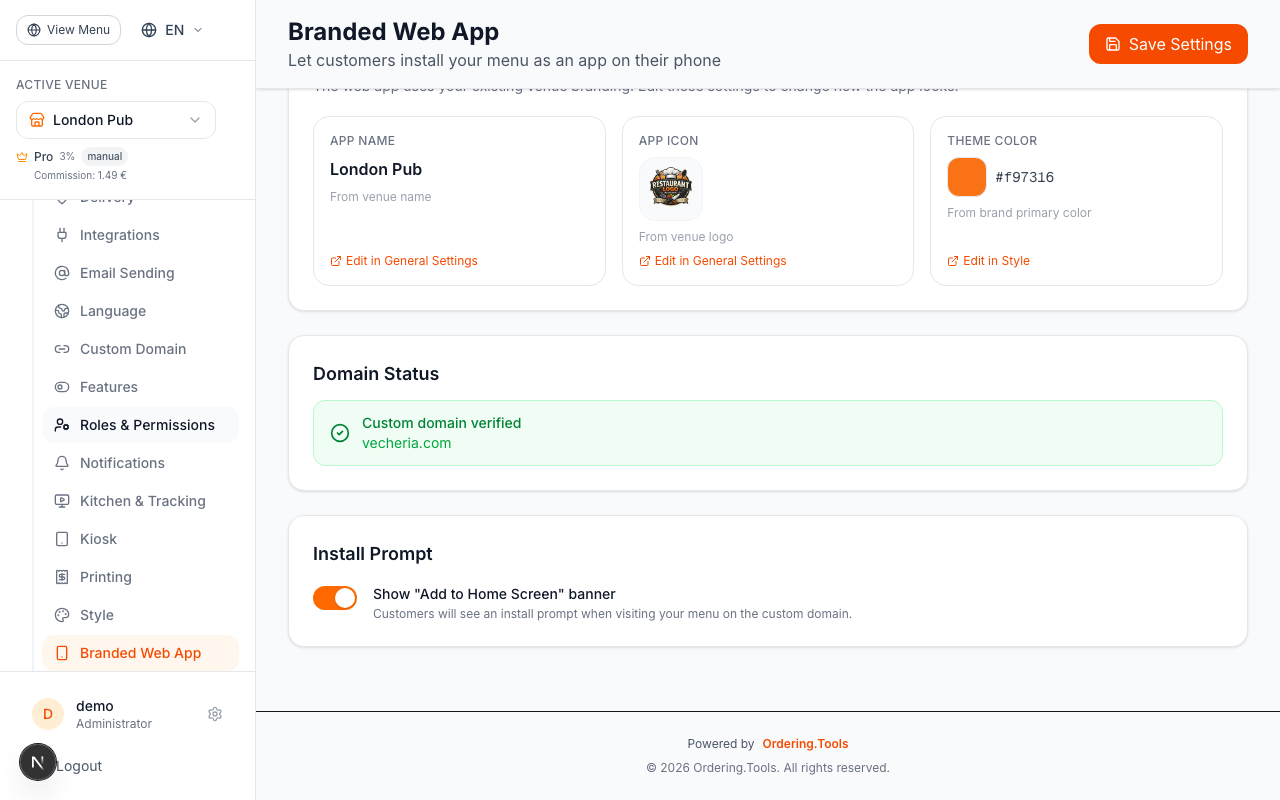Screen dimensions: 1280x800
Task: Click the round N badge icon
Action: tap(38, 762)
